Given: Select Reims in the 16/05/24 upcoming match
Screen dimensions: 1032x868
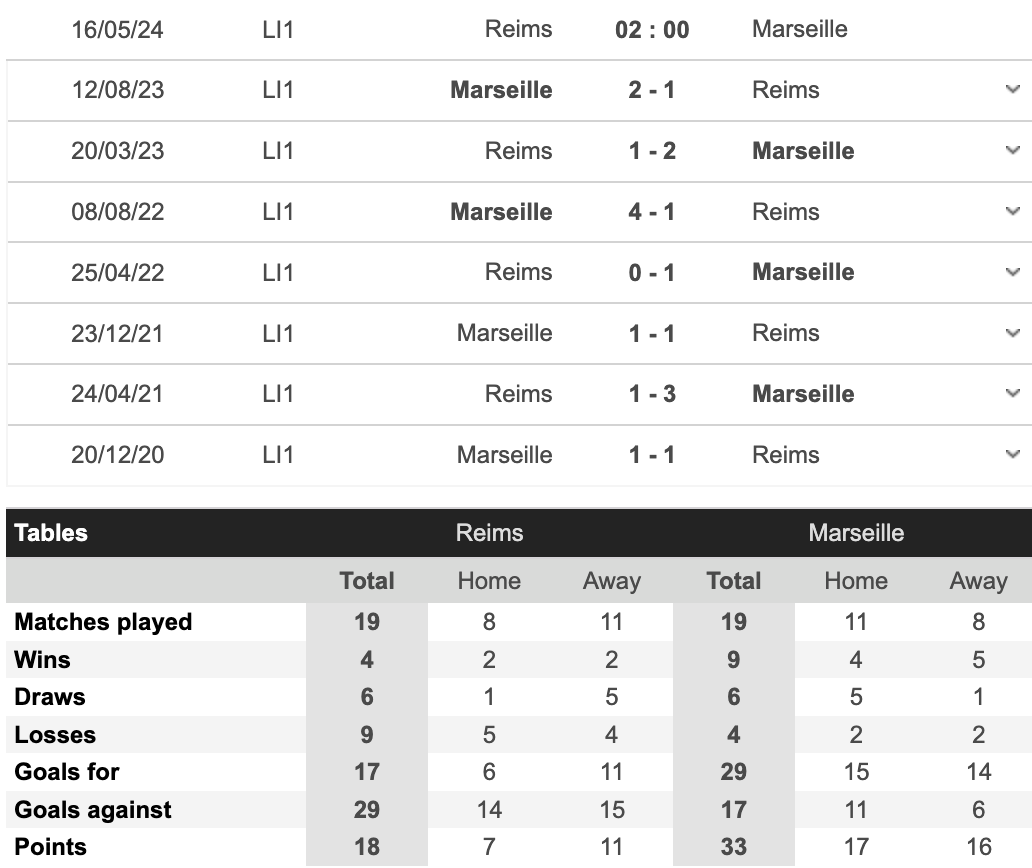Looking at the screenshot, I should pos(518,29).
